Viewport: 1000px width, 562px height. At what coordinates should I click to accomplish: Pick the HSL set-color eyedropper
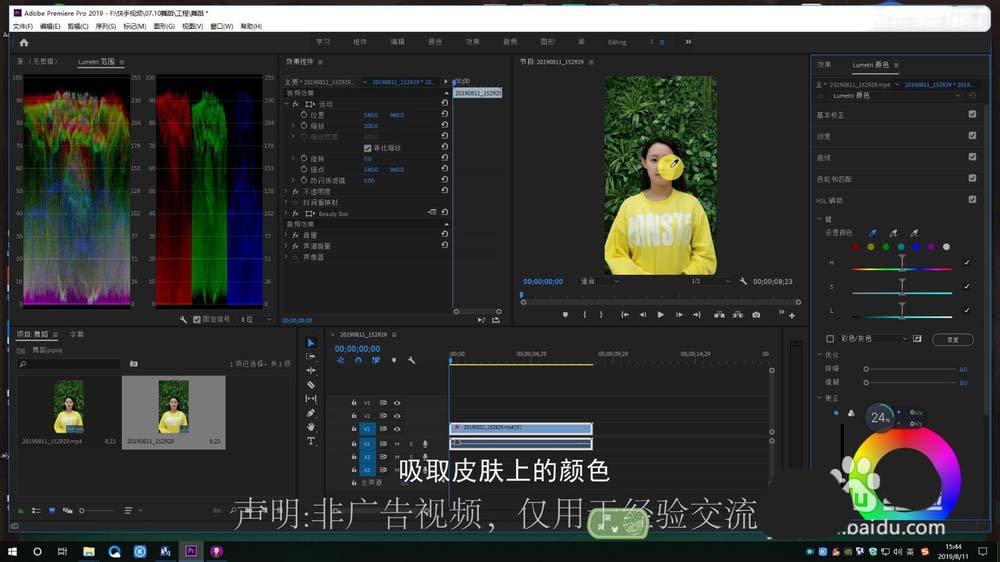tap(872, 233)
